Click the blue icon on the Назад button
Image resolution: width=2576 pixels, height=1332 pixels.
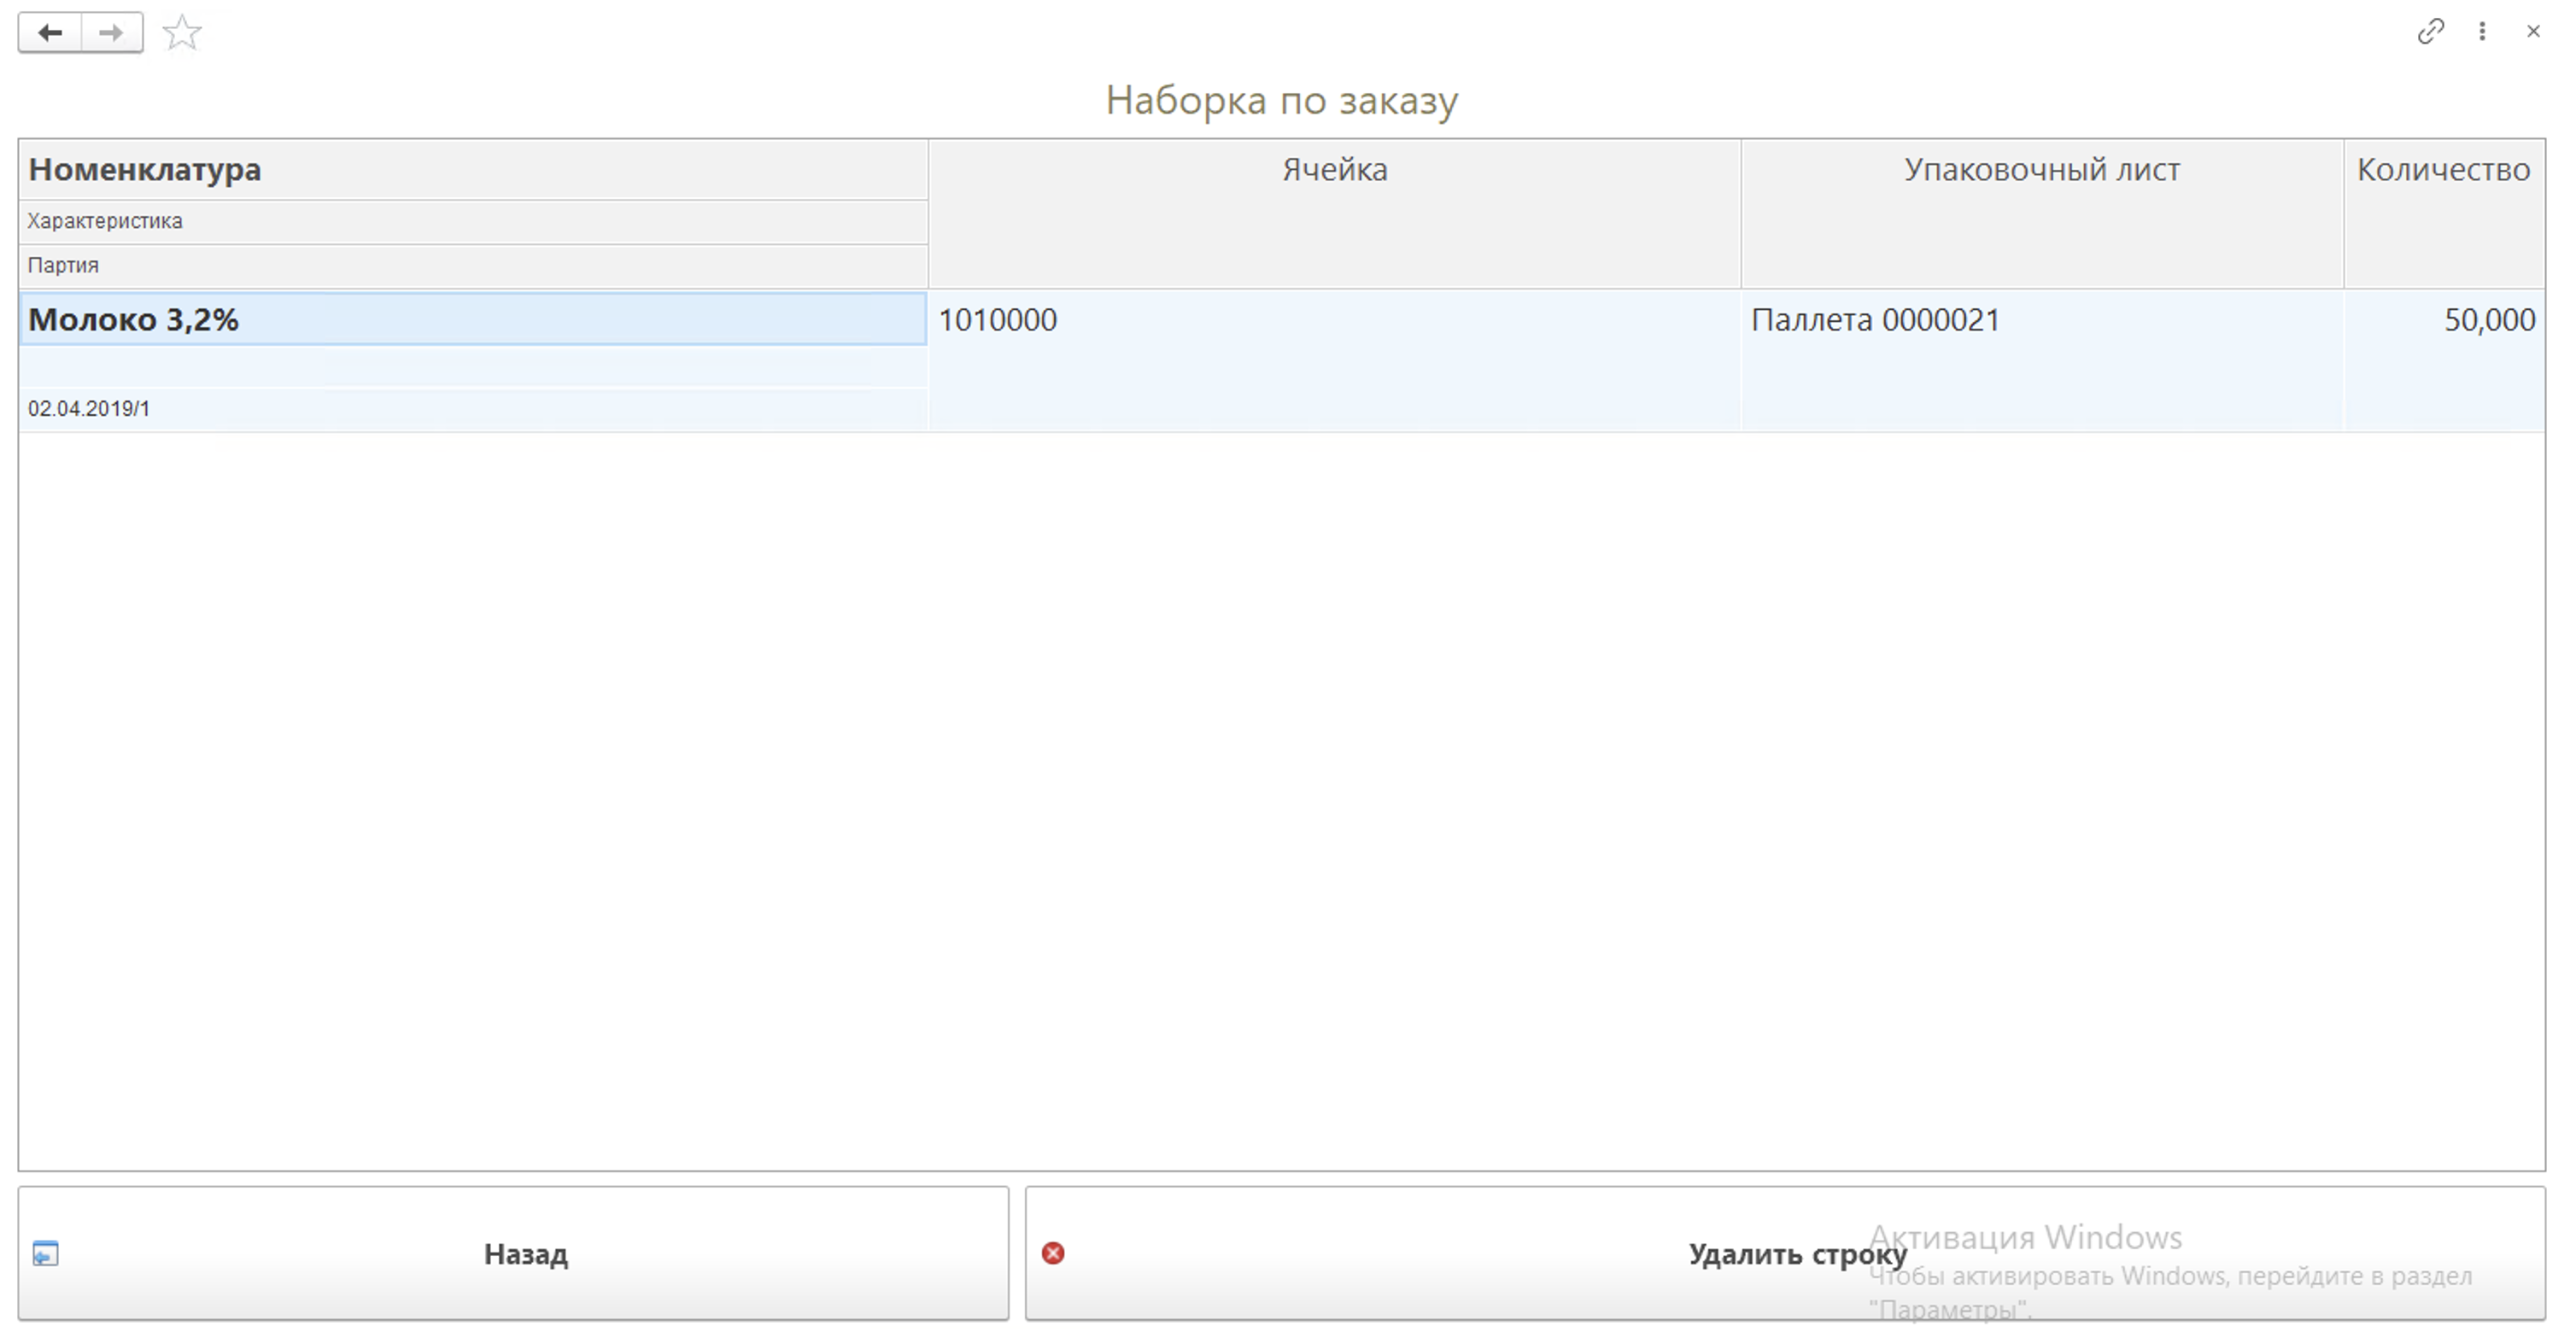tap(45, 1253)
